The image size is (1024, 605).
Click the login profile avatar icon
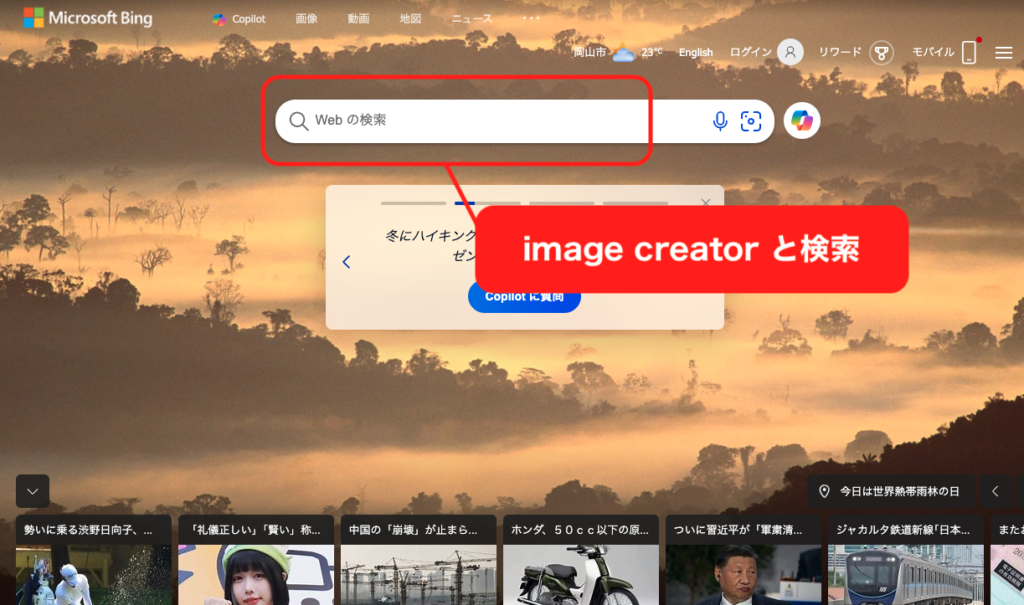(791, 52)
